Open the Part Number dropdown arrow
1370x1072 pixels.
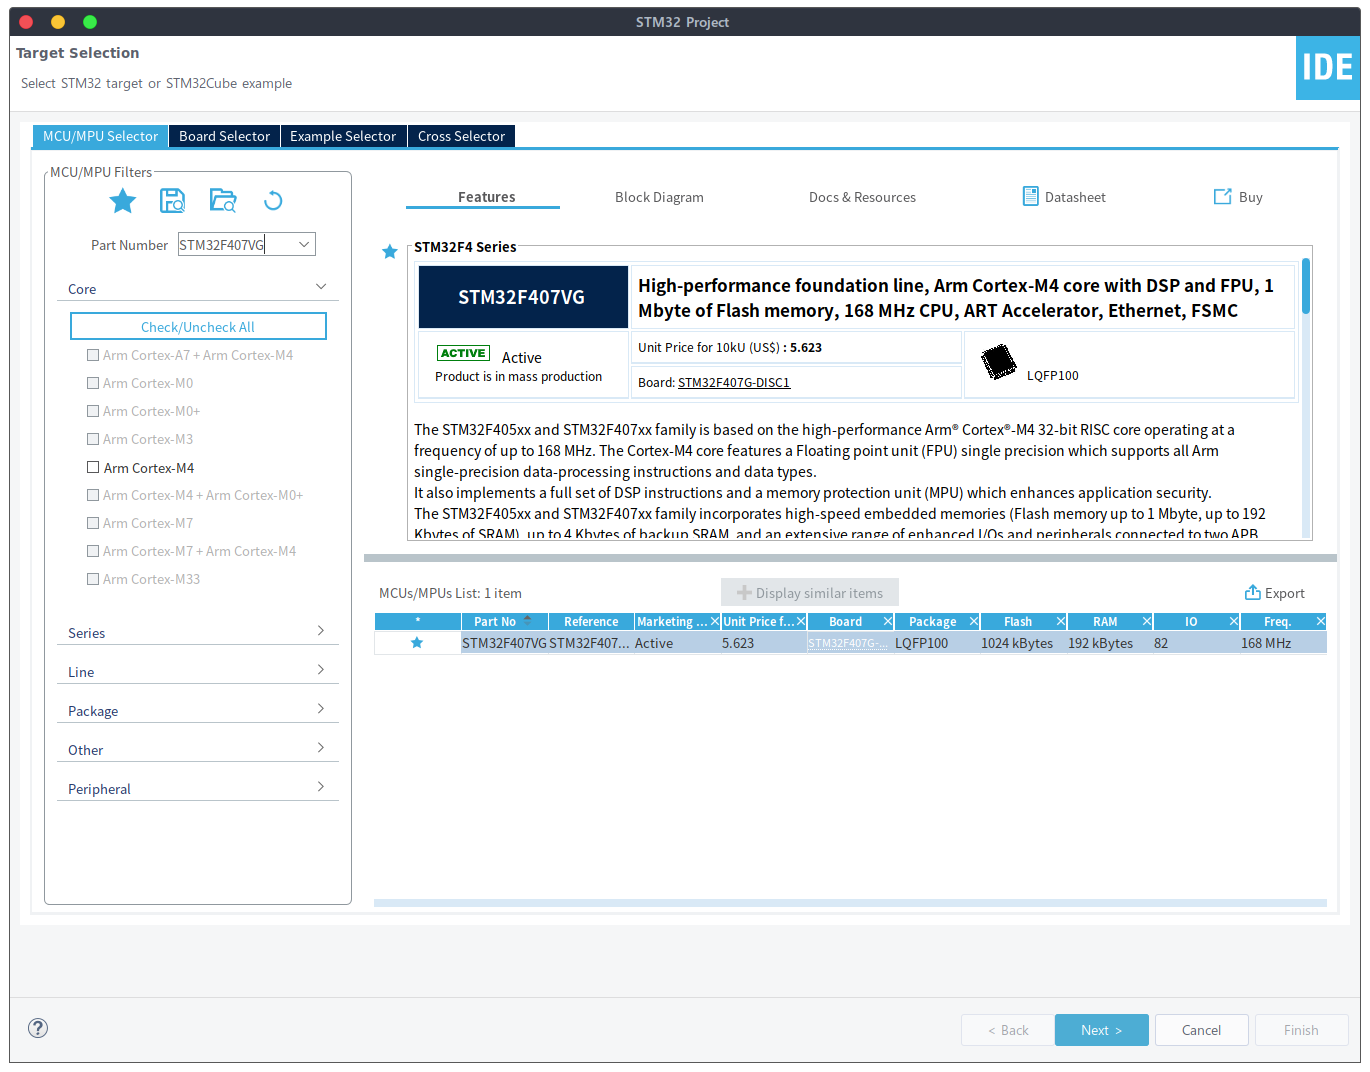(304, 244)
